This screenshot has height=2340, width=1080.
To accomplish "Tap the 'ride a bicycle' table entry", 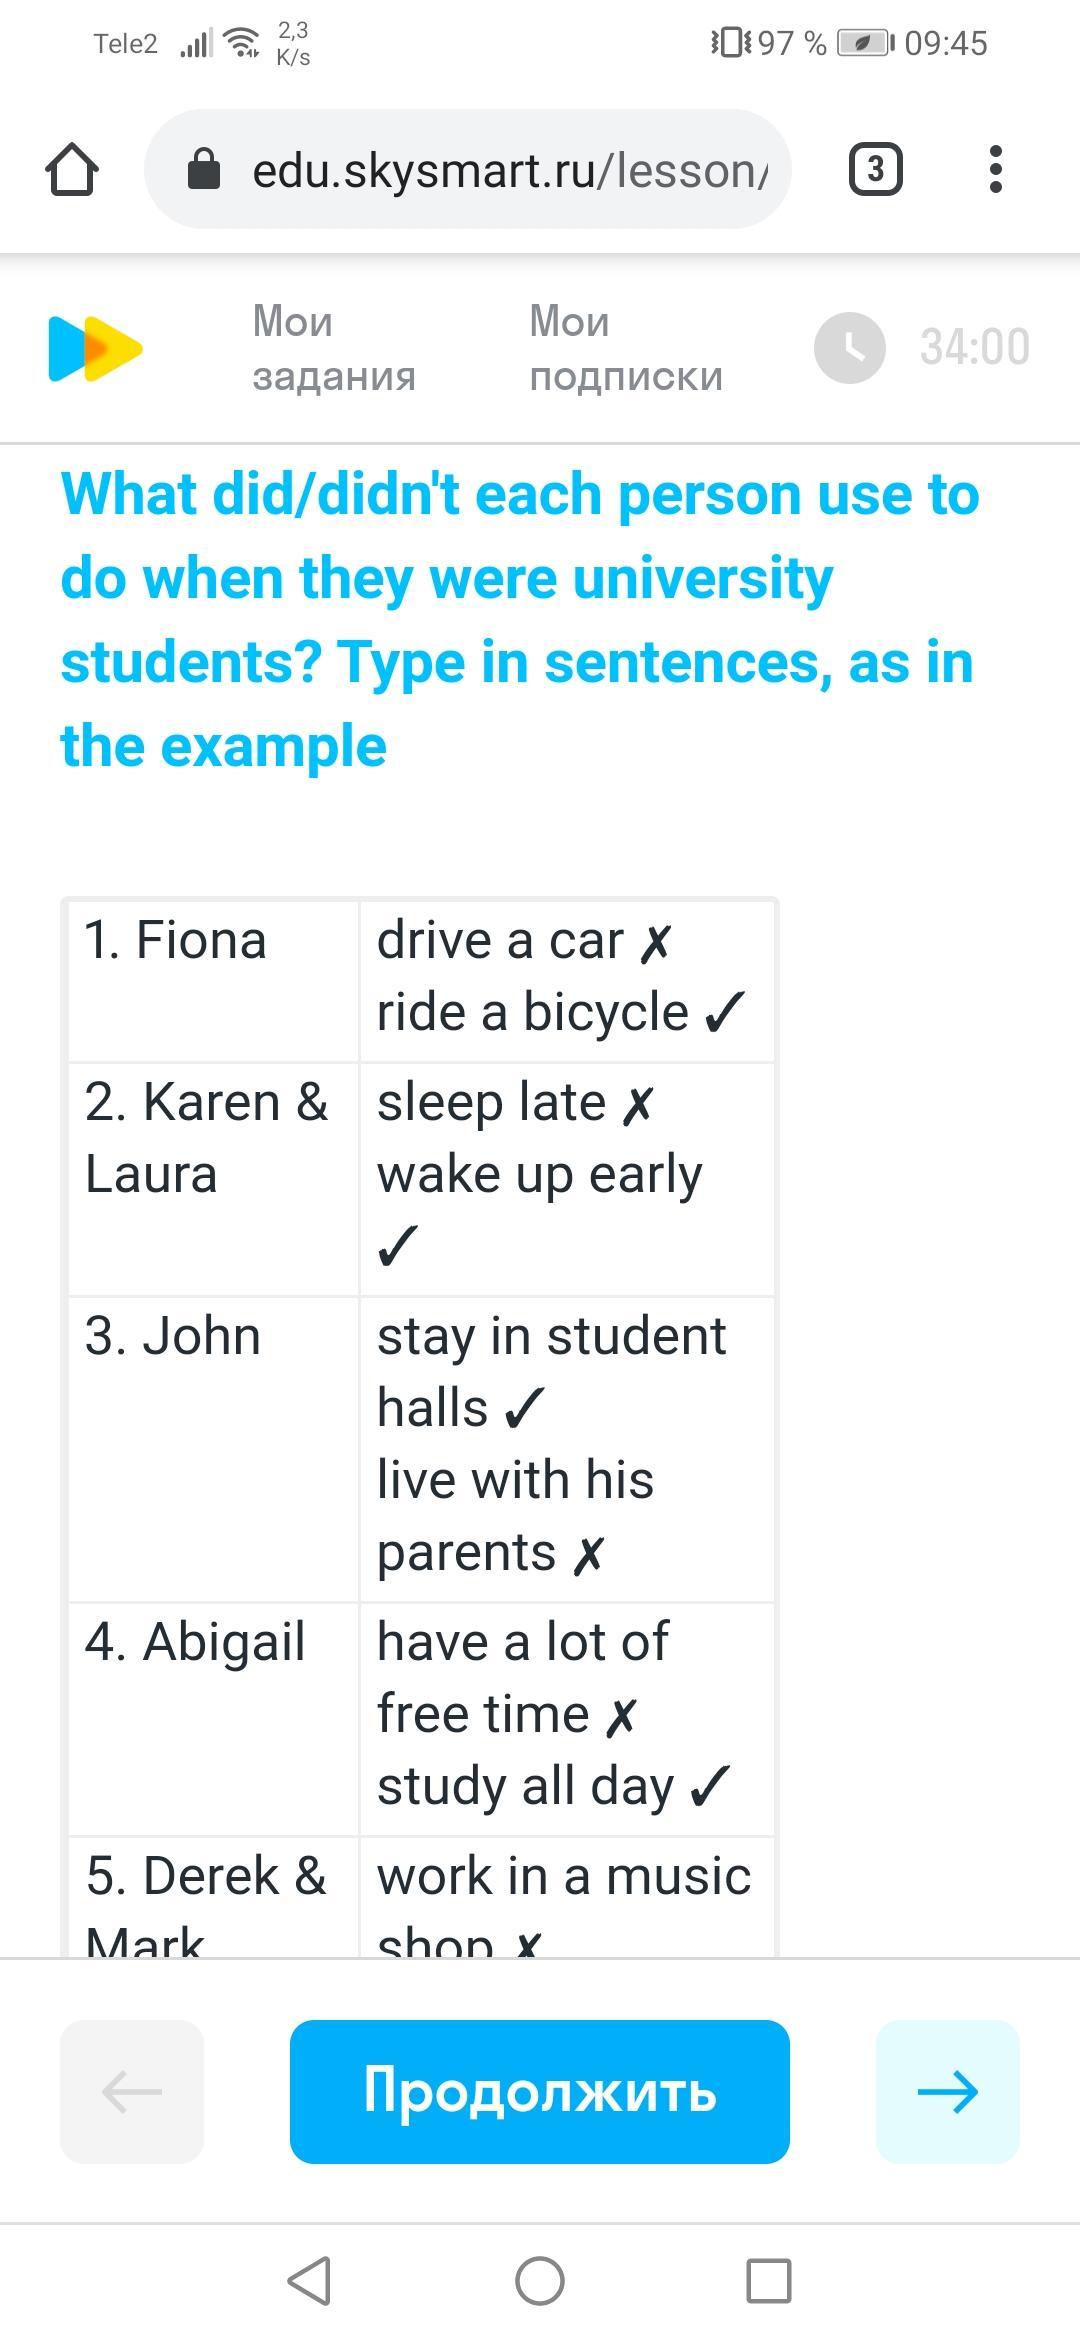I will pyautogui.click(x=533, y=1012).
